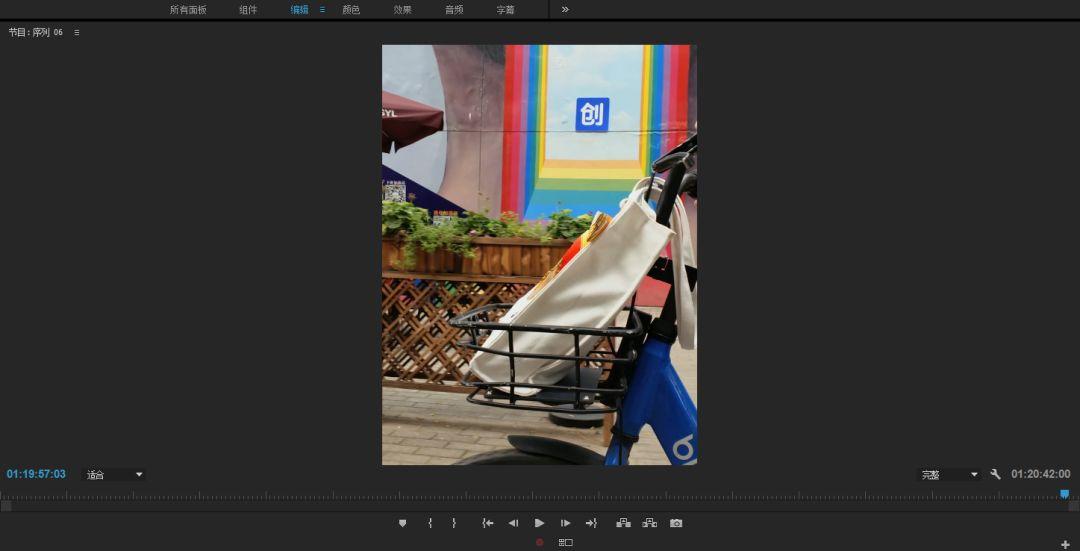Image resolution: width=1080 pixels, height=551 pixels.
Task: Add a marker to the sequence
Action: tap(402, 523)
